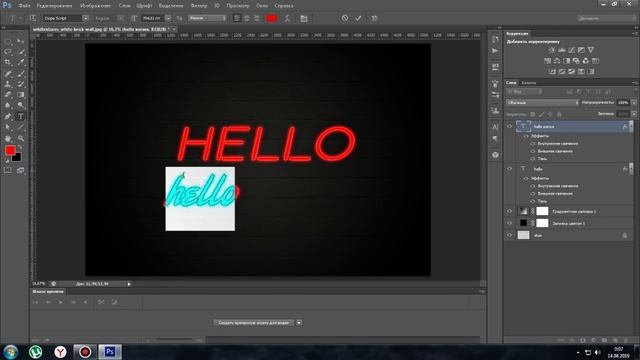This screenshot has width=640, height=360.
Task: Select the Zoom magnifier tool
Action: (x=20, y=138)
